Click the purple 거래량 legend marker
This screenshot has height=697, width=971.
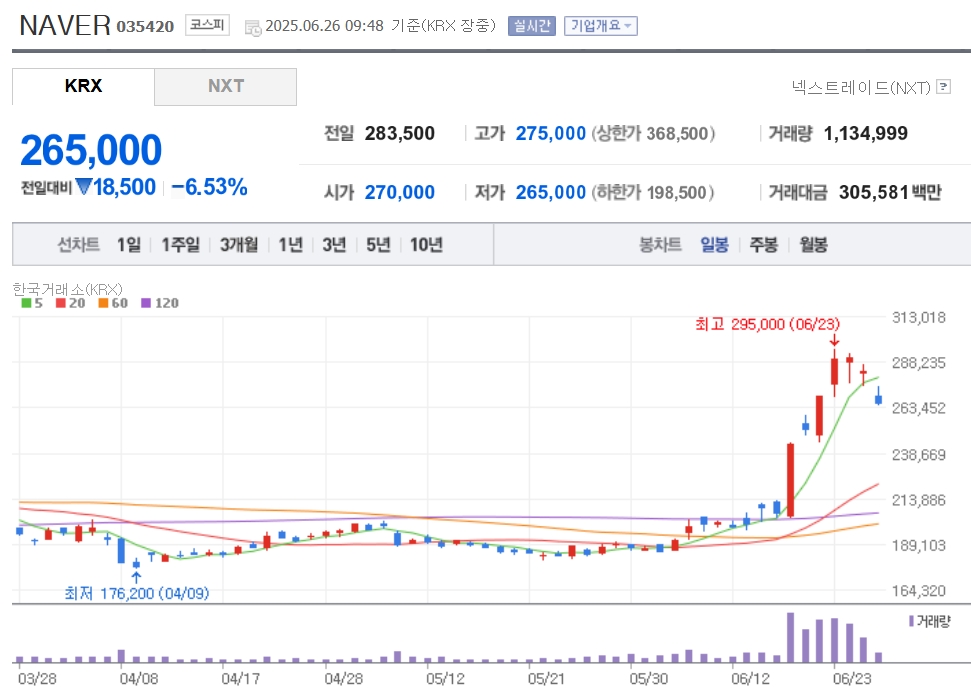pyautogui.click(x=911, y=621)
